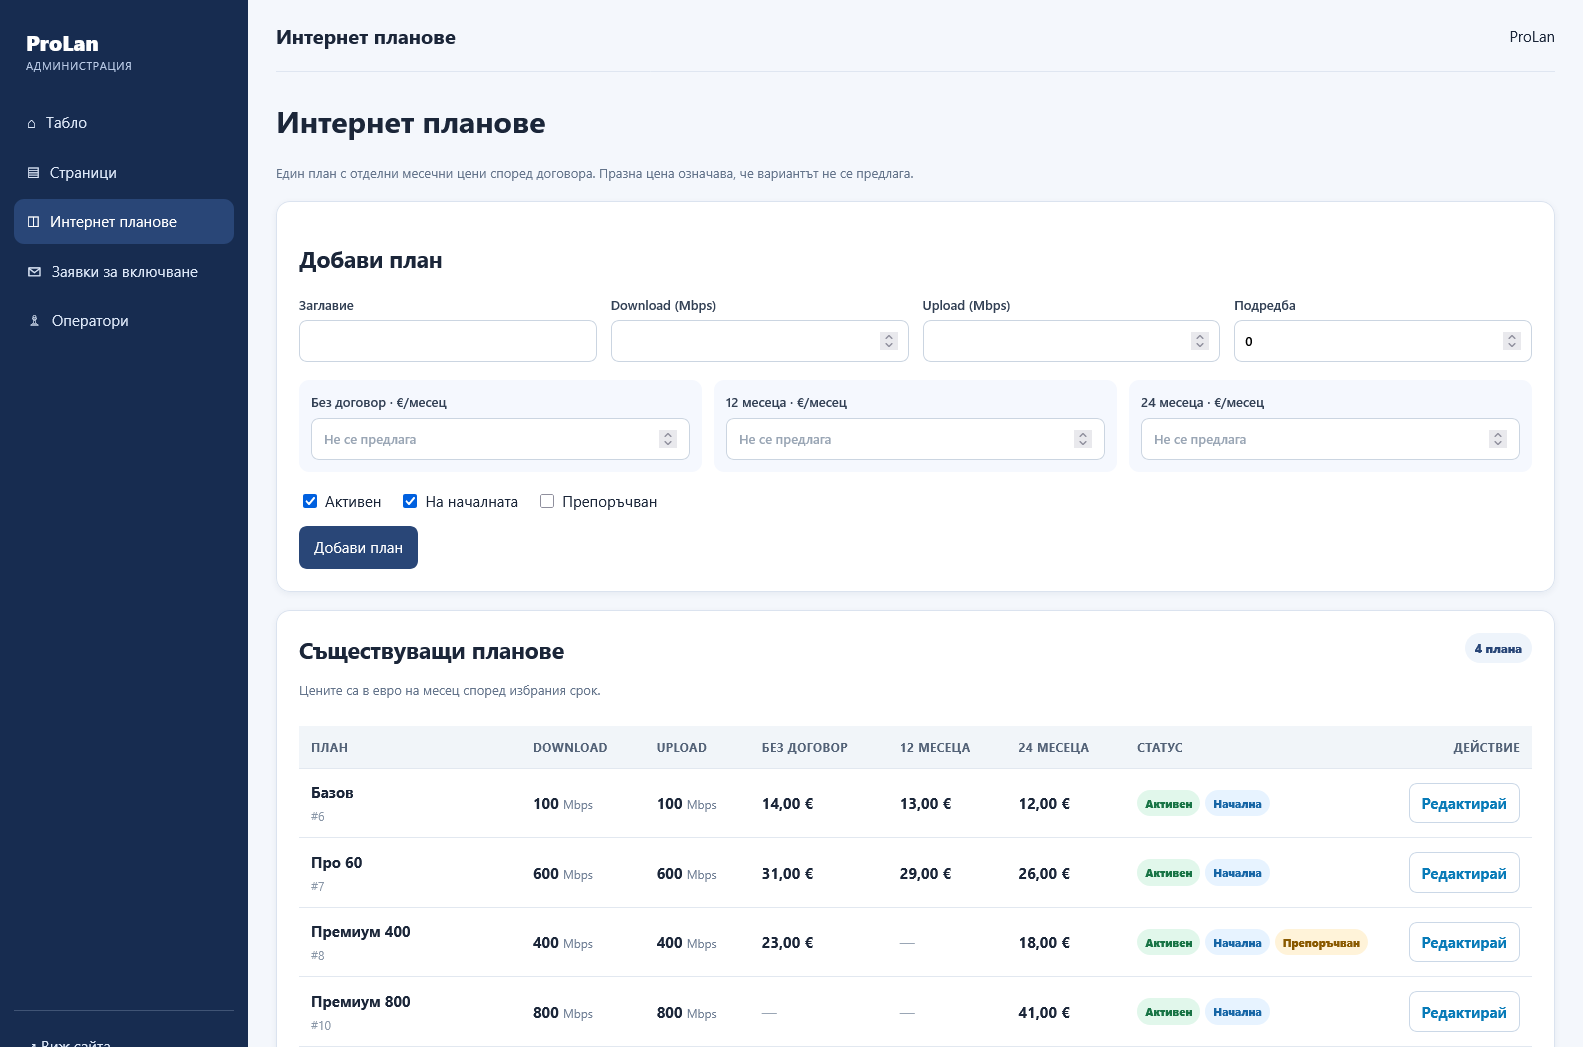Click the Страници pages icon
The width and height of the screenshot is (1583, 1047).
[33, 173]
